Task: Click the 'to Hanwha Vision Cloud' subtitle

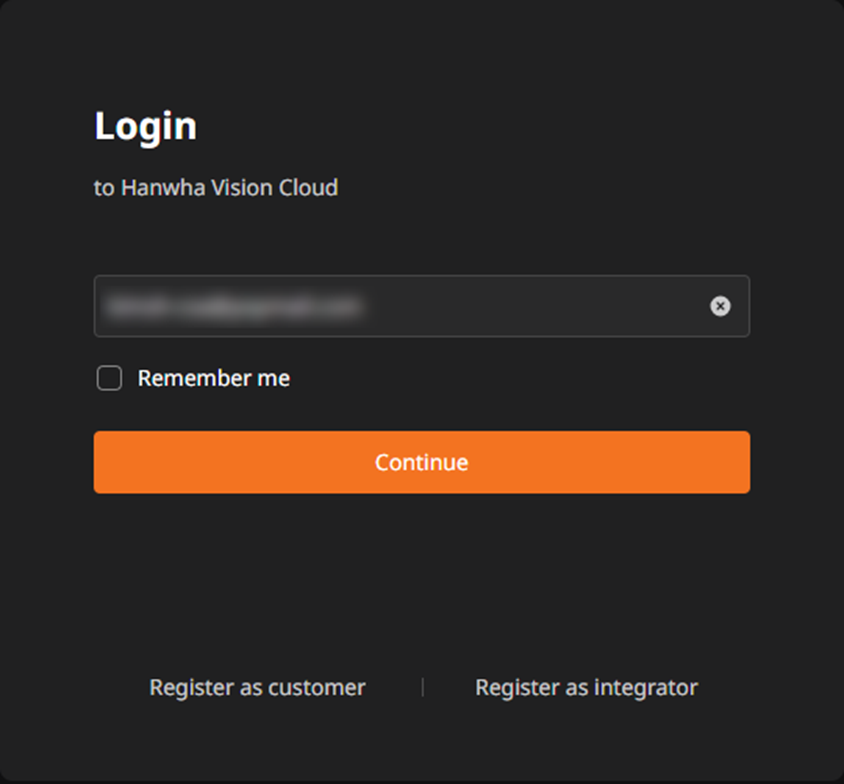Action: (x=216, y=188)
